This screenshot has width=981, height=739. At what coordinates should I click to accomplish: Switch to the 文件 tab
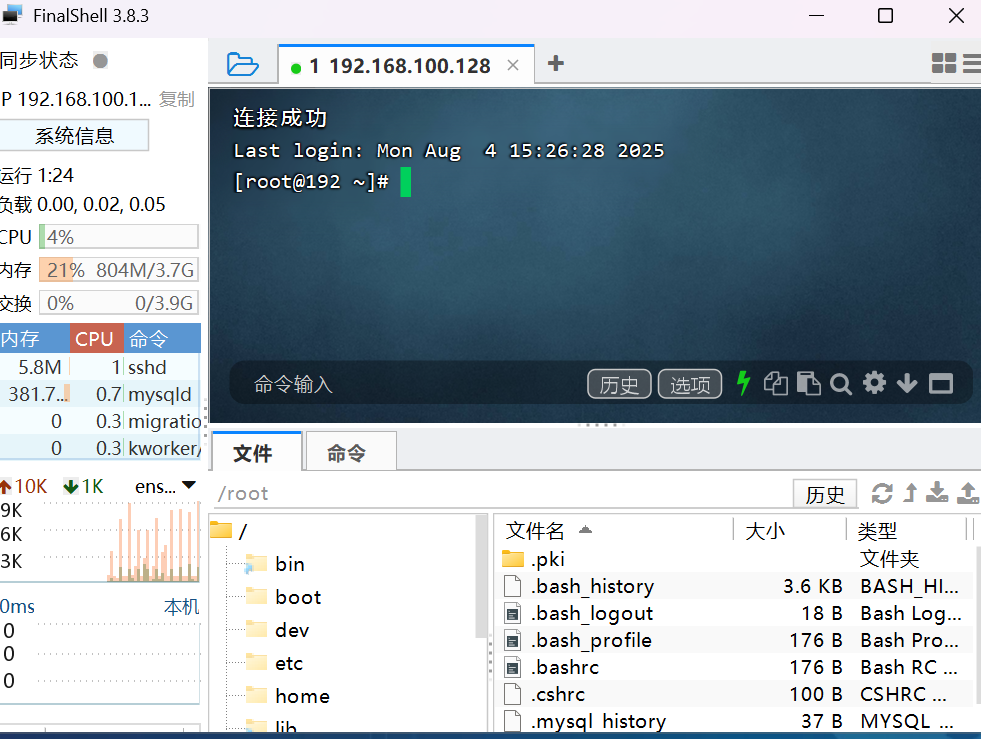pyautogui.click(x=257, y=452)
